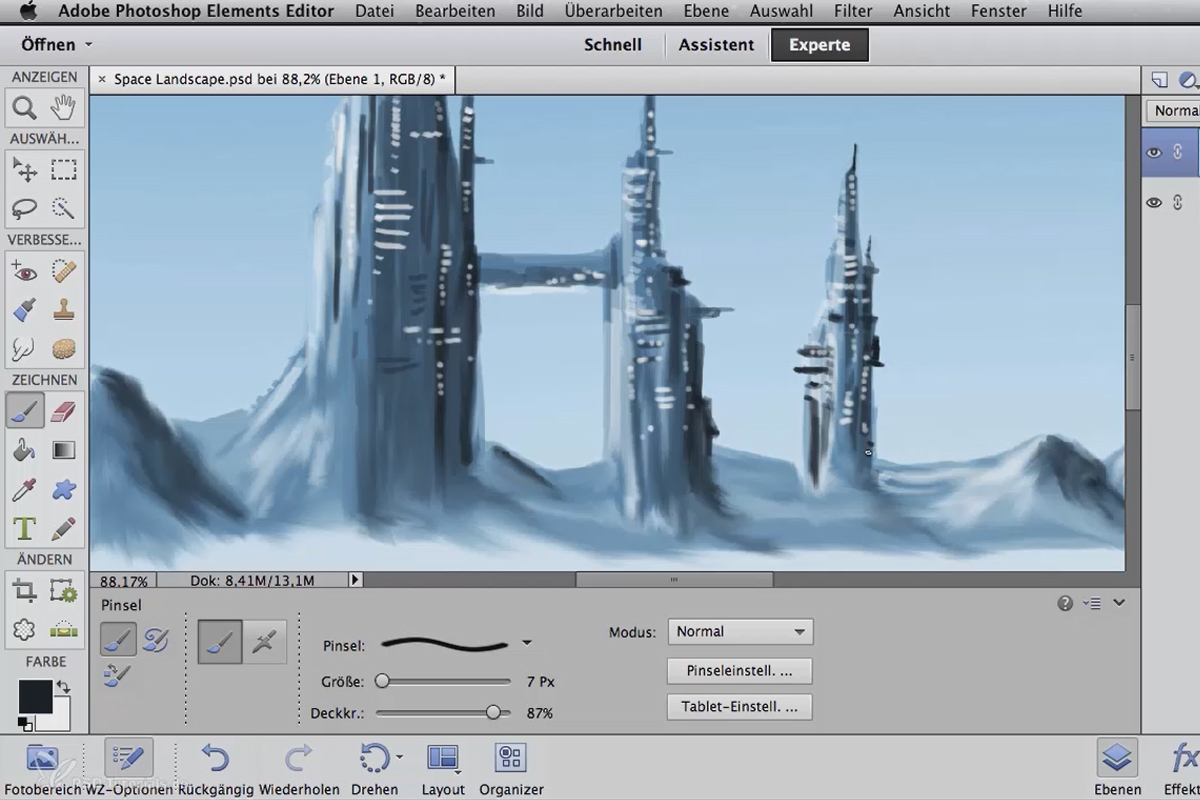Open the Bearbeiten menu
The image size is (1200, 800).
(455, 11)
